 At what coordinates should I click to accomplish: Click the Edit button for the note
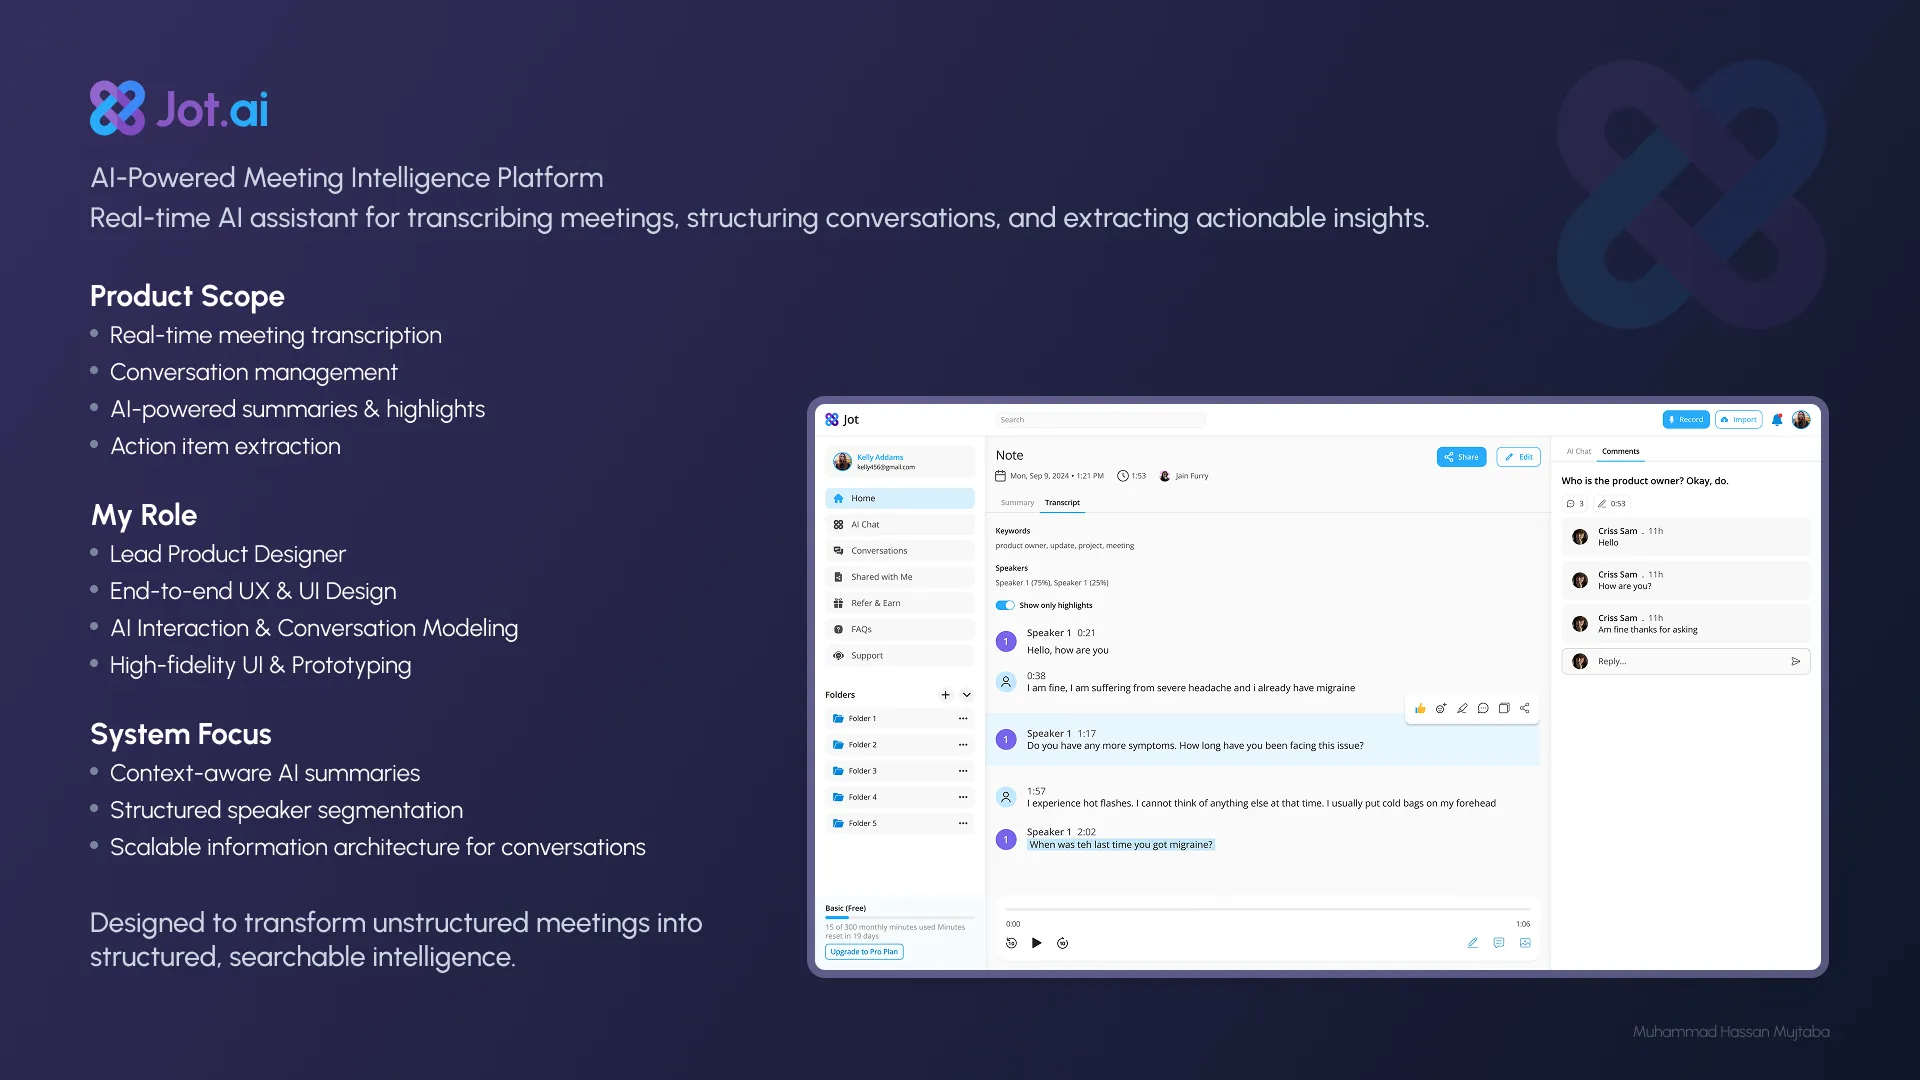1519,457
